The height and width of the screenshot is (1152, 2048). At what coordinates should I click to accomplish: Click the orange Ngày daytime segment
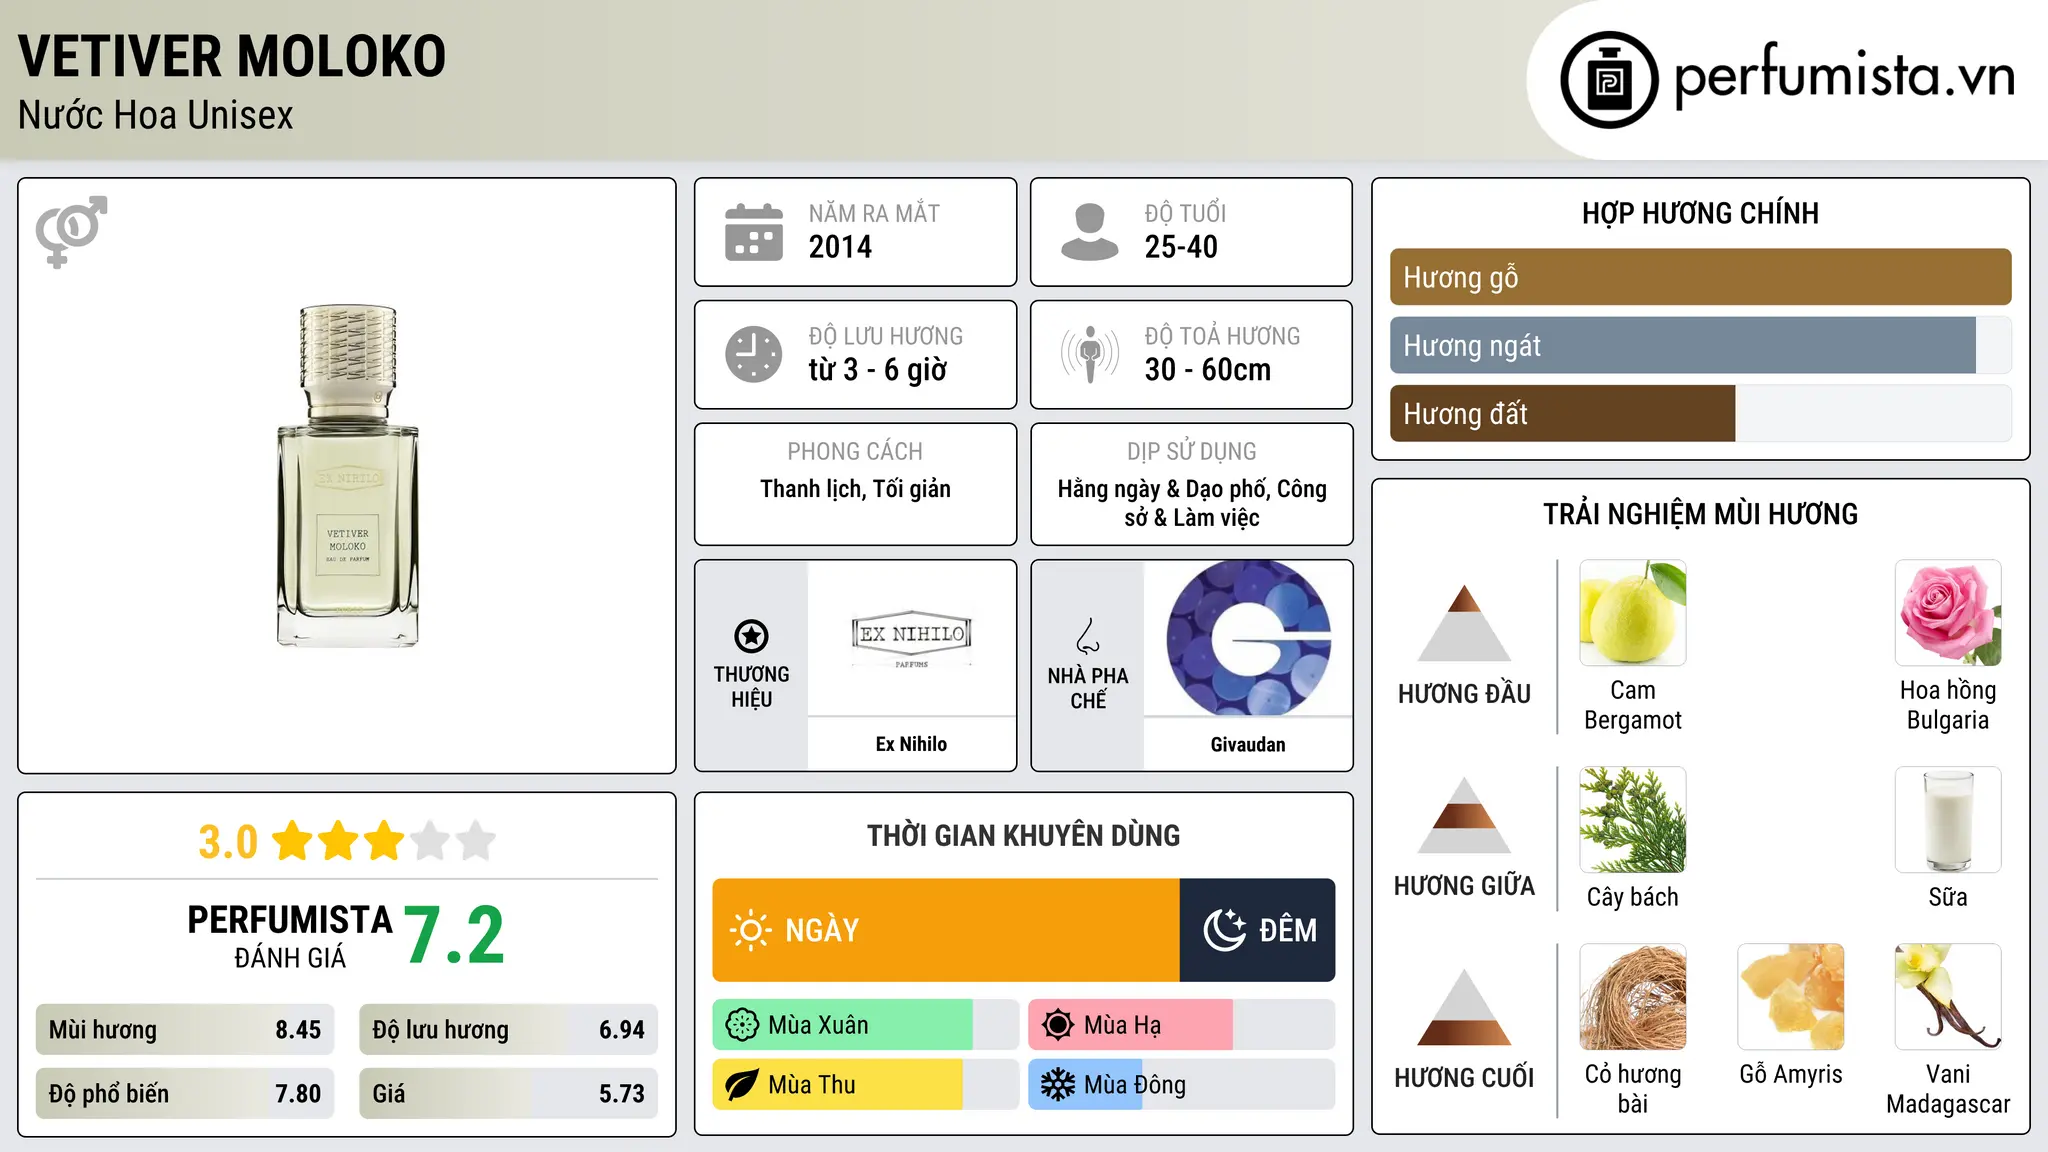pyautogui.click(x=946, y=930)
